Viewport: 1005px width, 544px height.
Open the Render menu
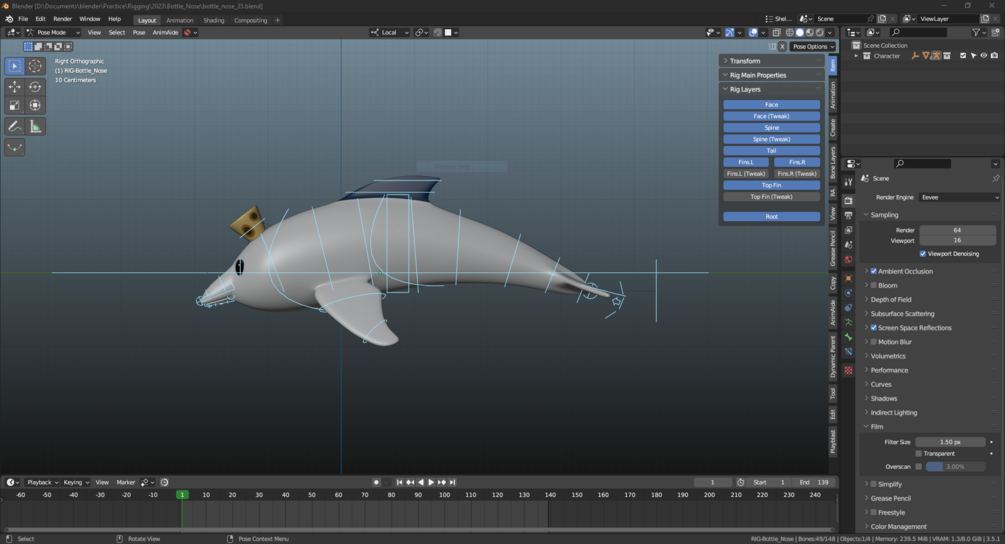click(x=62, y=19)
